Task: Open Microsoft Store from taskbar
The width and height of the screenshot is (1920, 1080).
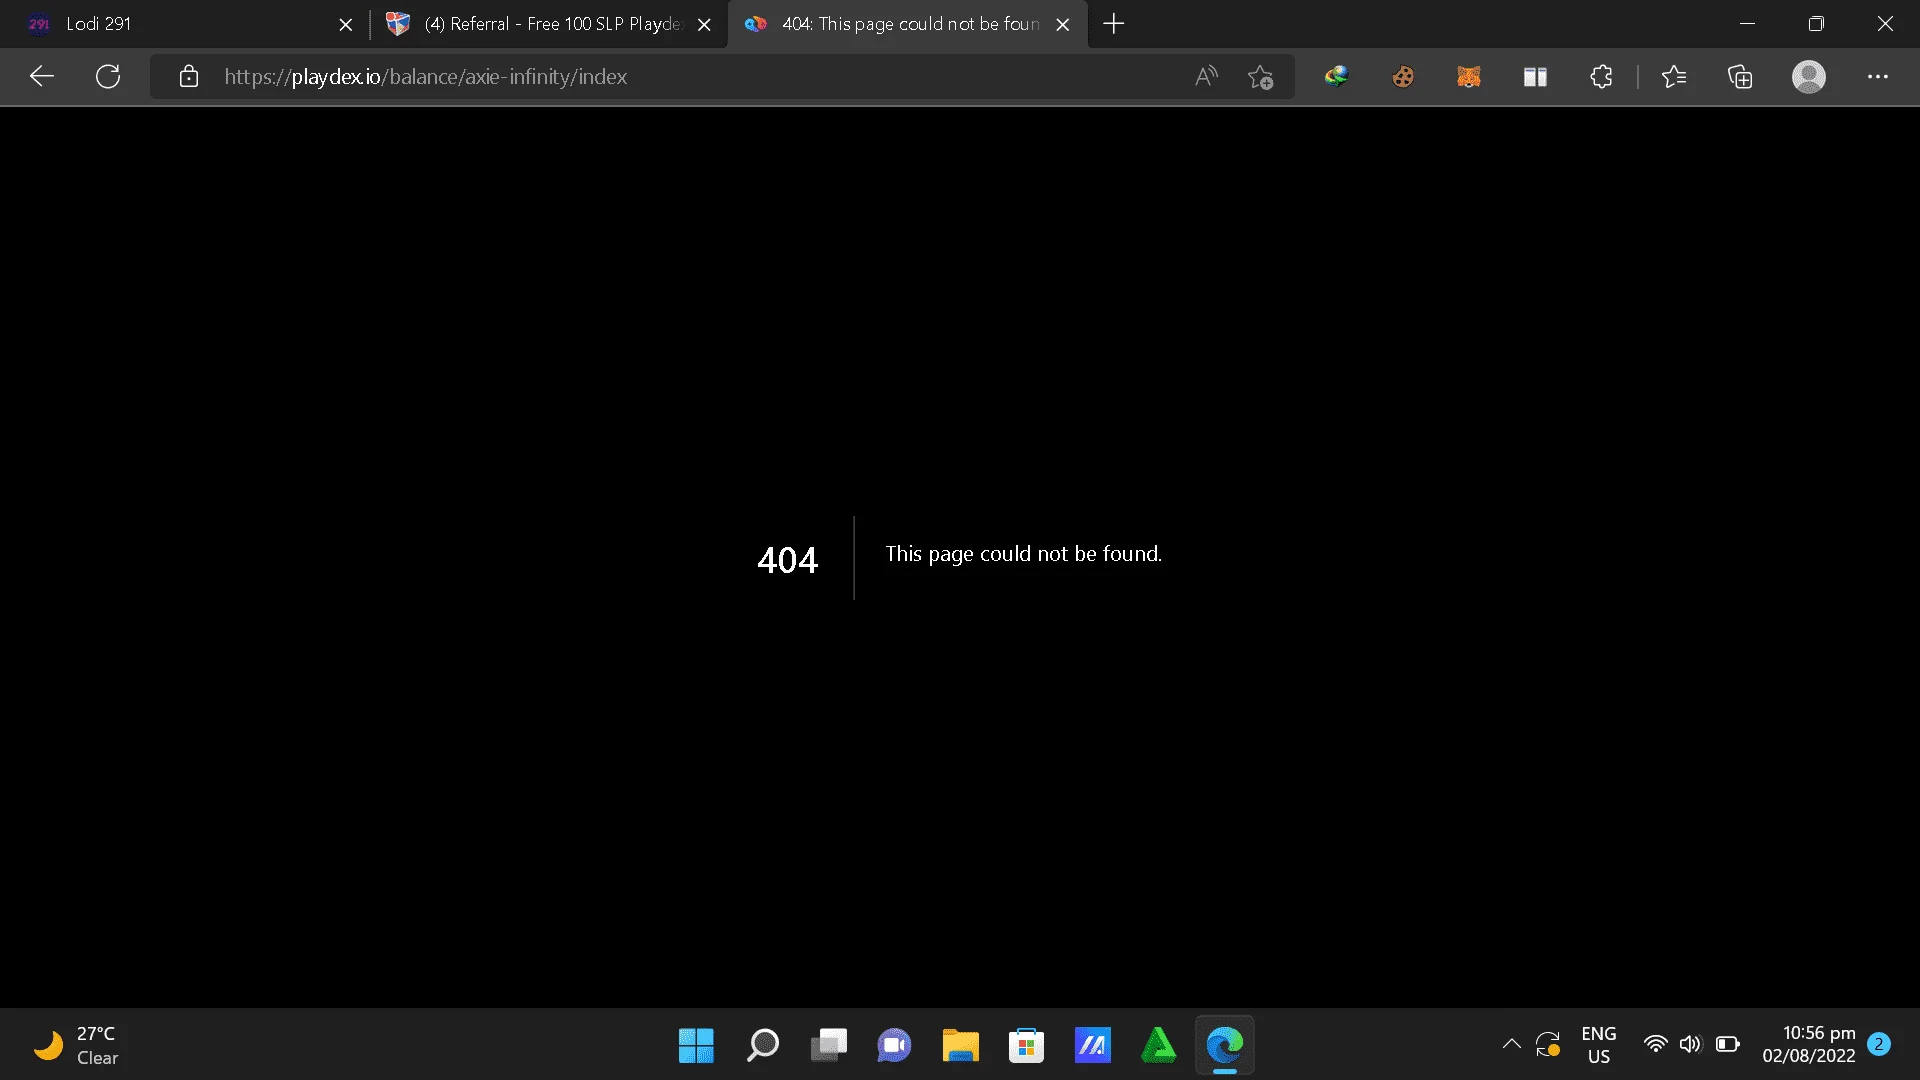Action: tap(1026, 1046)
